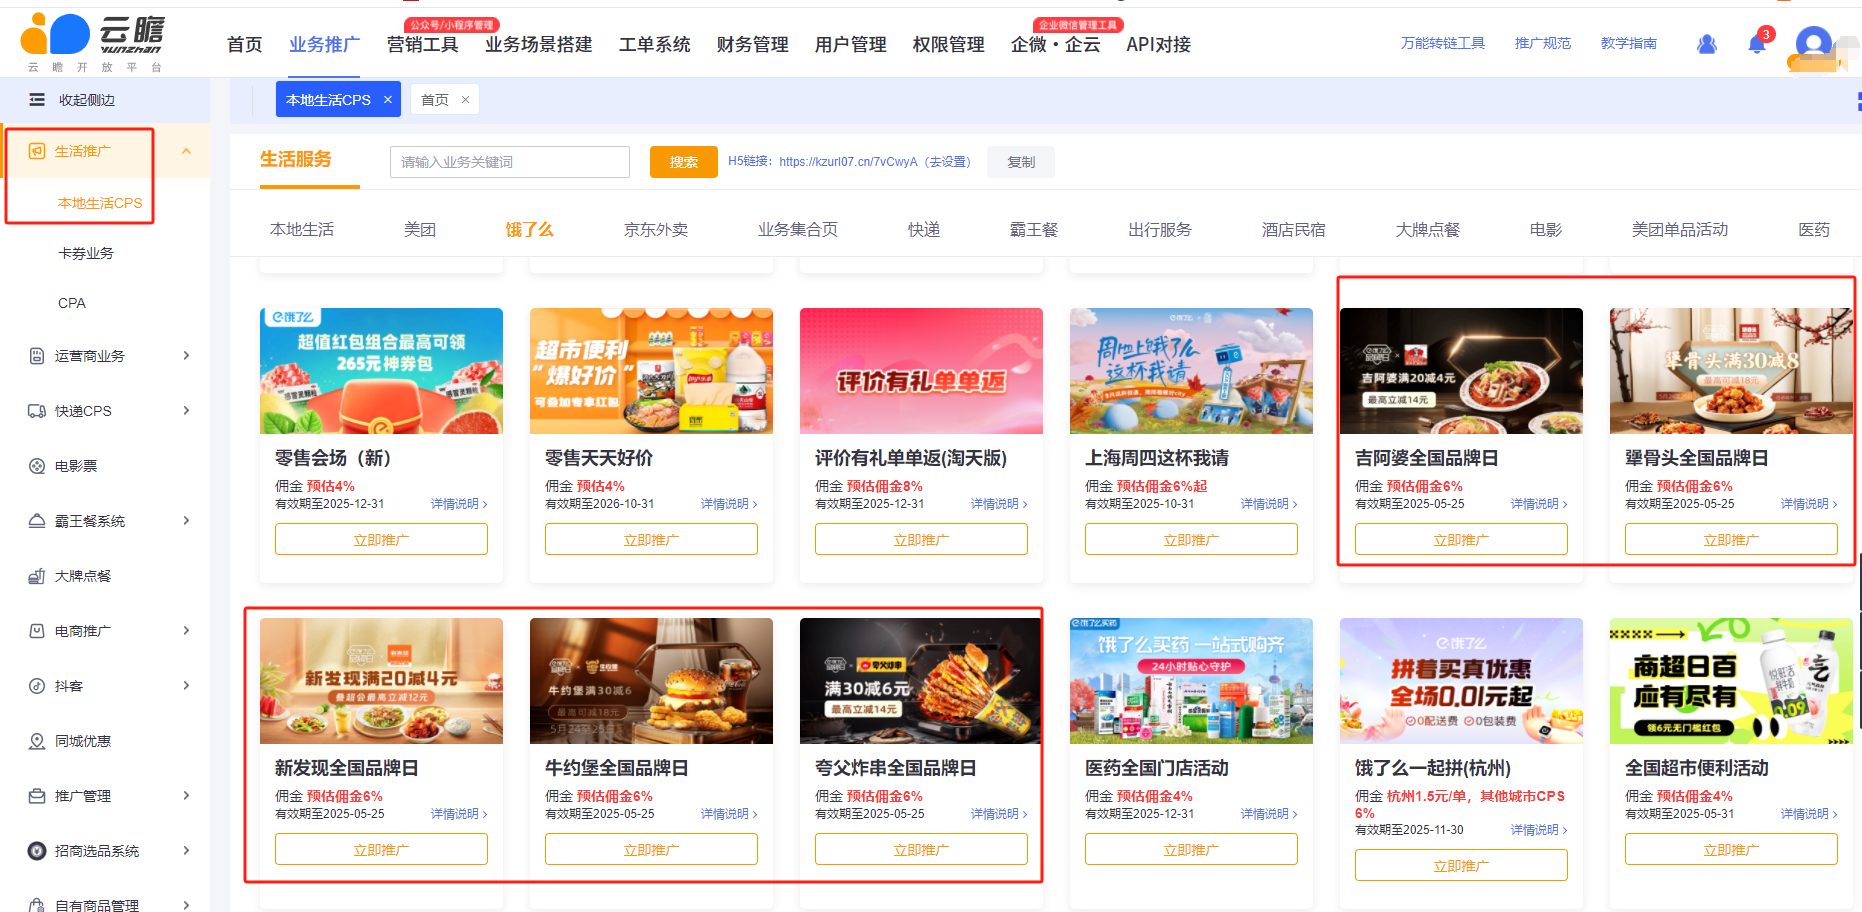Image resolution: width=1862 pixels, height=912 pixels.
Task: Expand the 电商推广 chevron
Action: [x=186, y=631]
